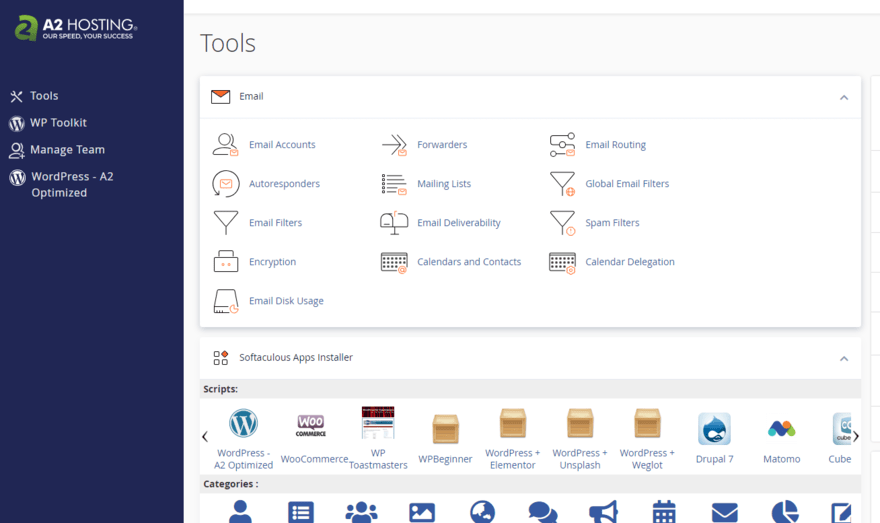Open the Autoresponders link
Screen dimensions: 880x523
click(285, 184)
